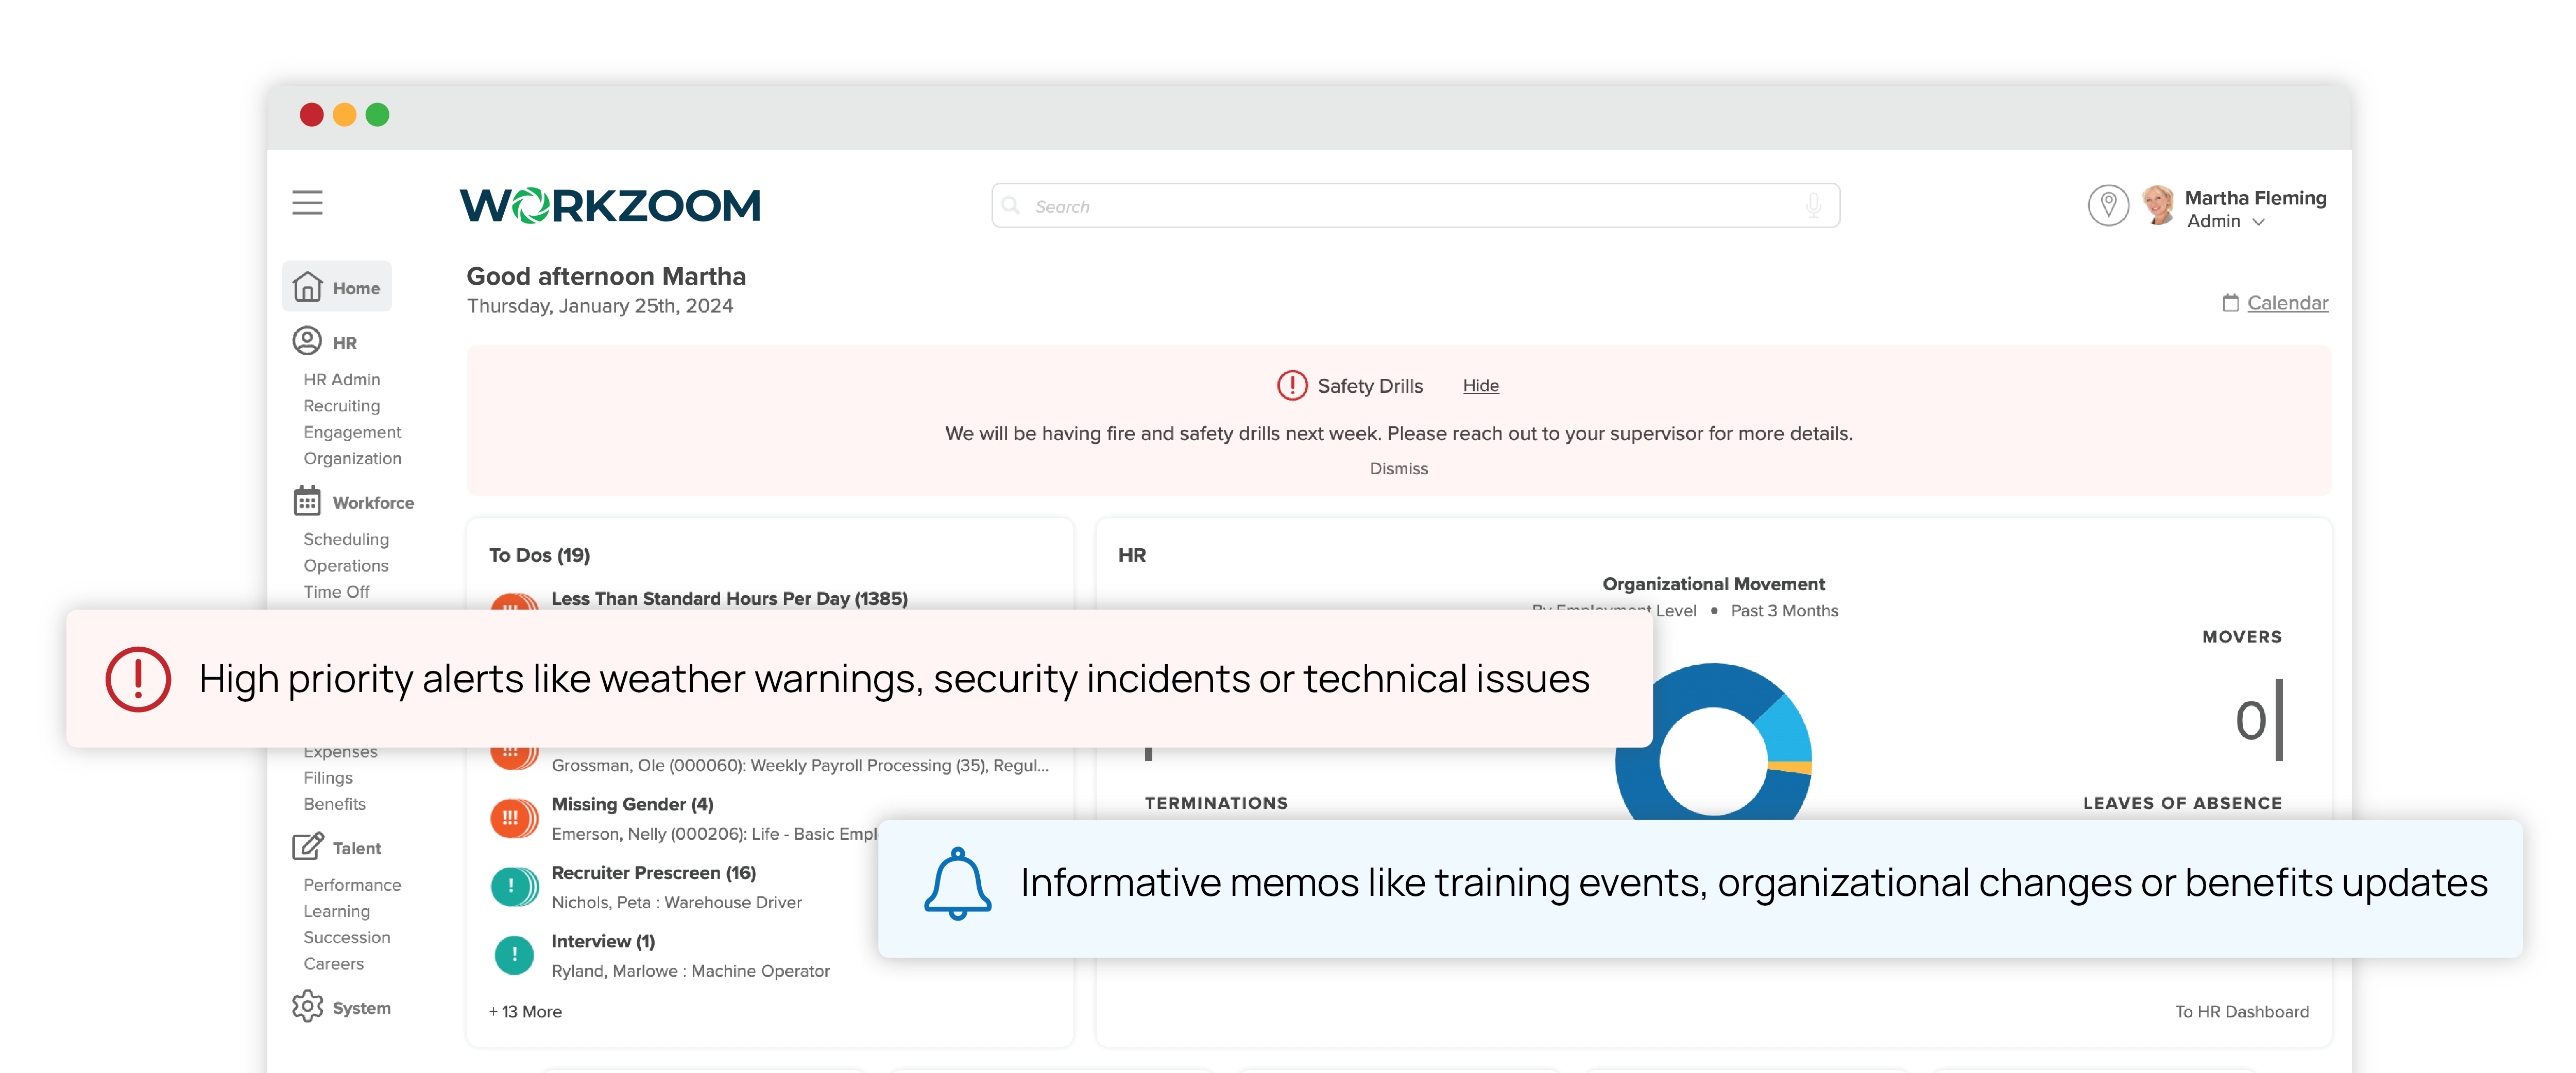Image resolution: width=2576 pixels, height=1073 pixels.
Task: Open Operations in sidebar
Action: [346, 566]
